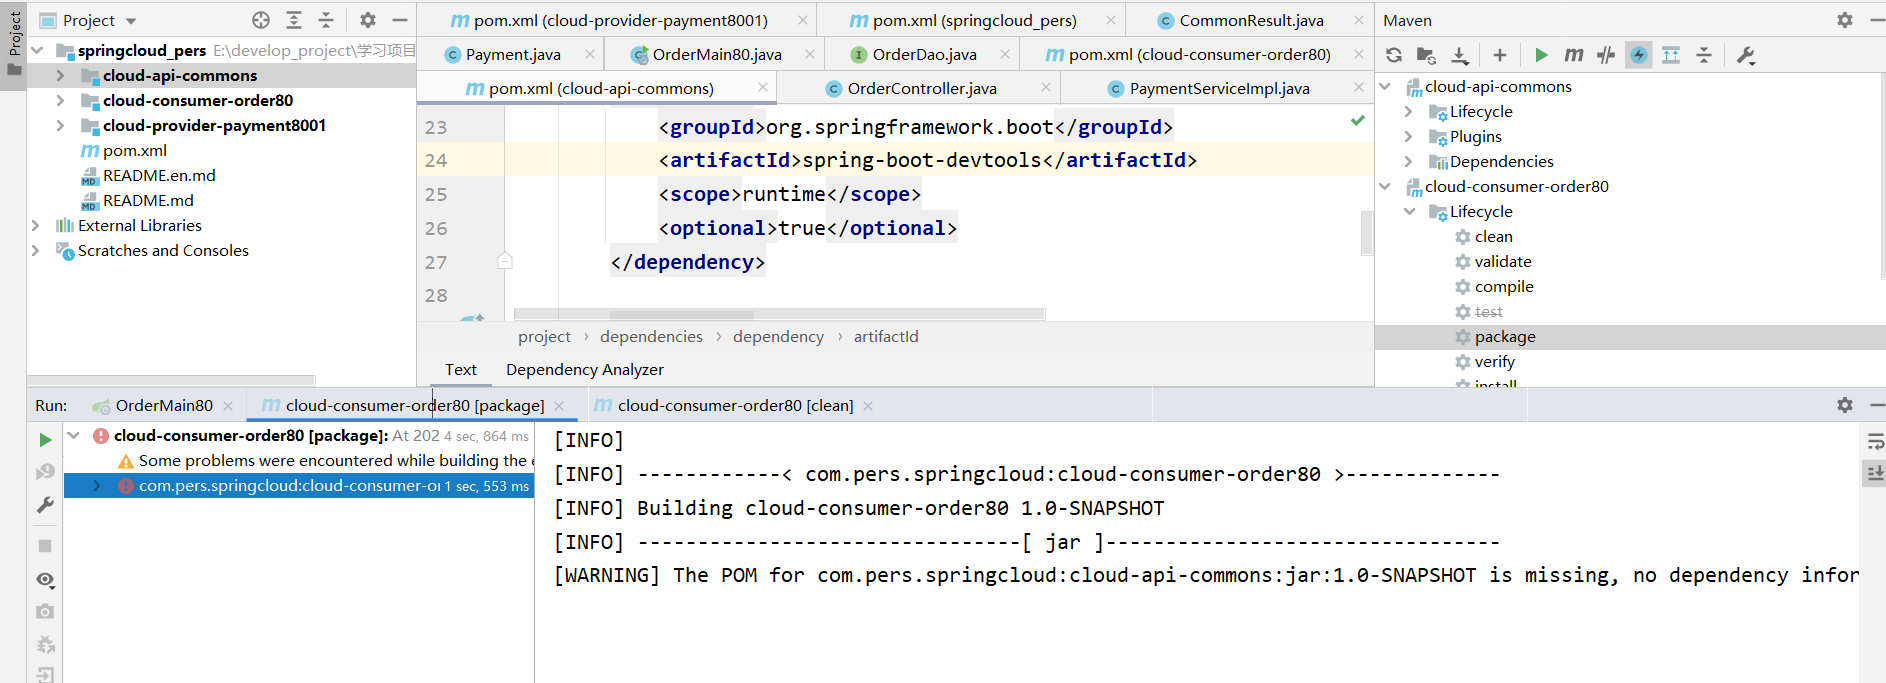Open Maven panel gear options
Image resolution: width=1886 pixels, height=683 pixels.
1845,20
